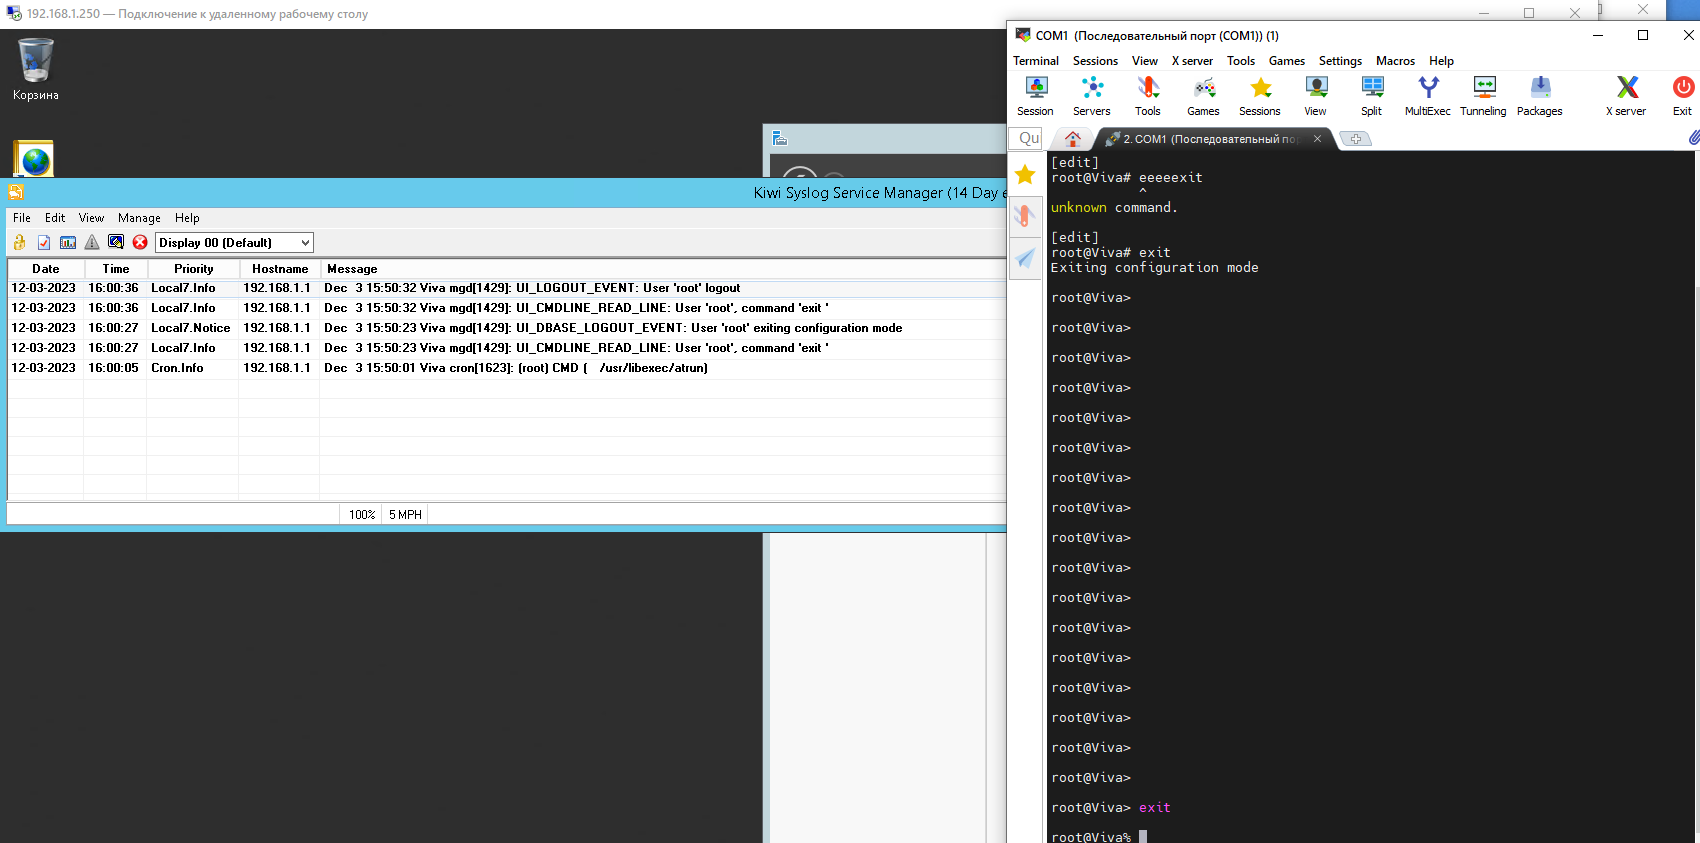Open the Recycle Bin desktop icon
This screenshot has width=1700, height=843.
click(36, 70)
